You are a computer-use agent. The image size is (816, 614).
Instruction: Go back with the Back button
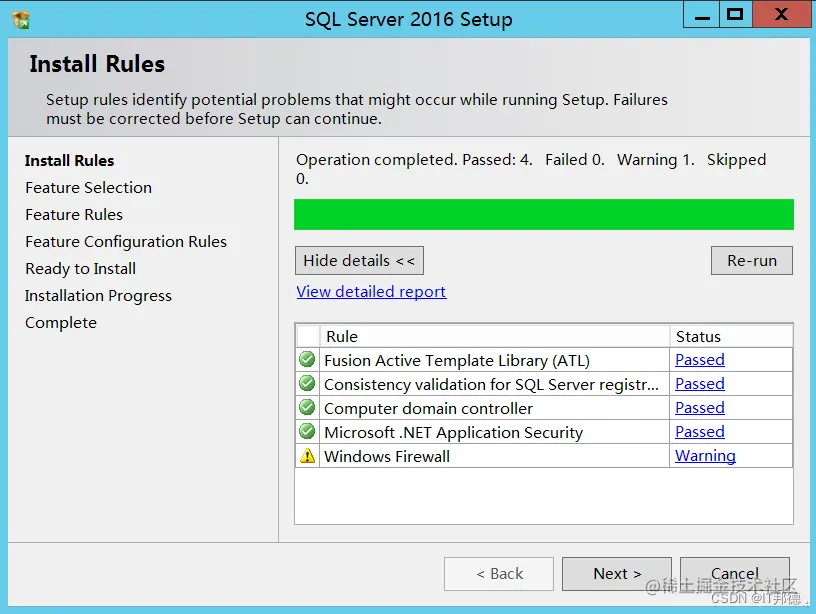click(x=499, y=573)
